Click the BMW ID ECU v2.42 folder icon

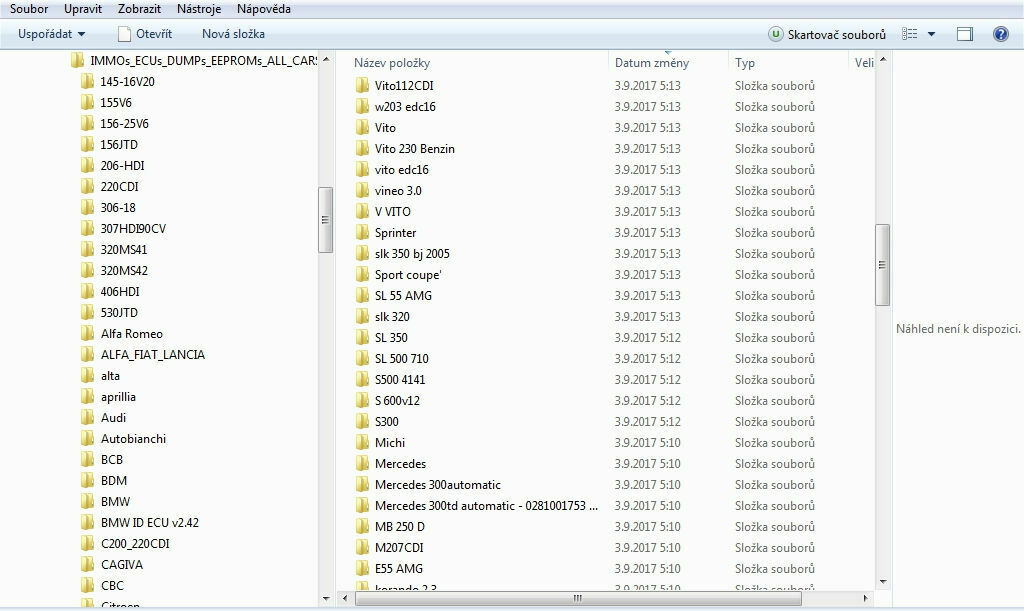click(x=88, y=523)
